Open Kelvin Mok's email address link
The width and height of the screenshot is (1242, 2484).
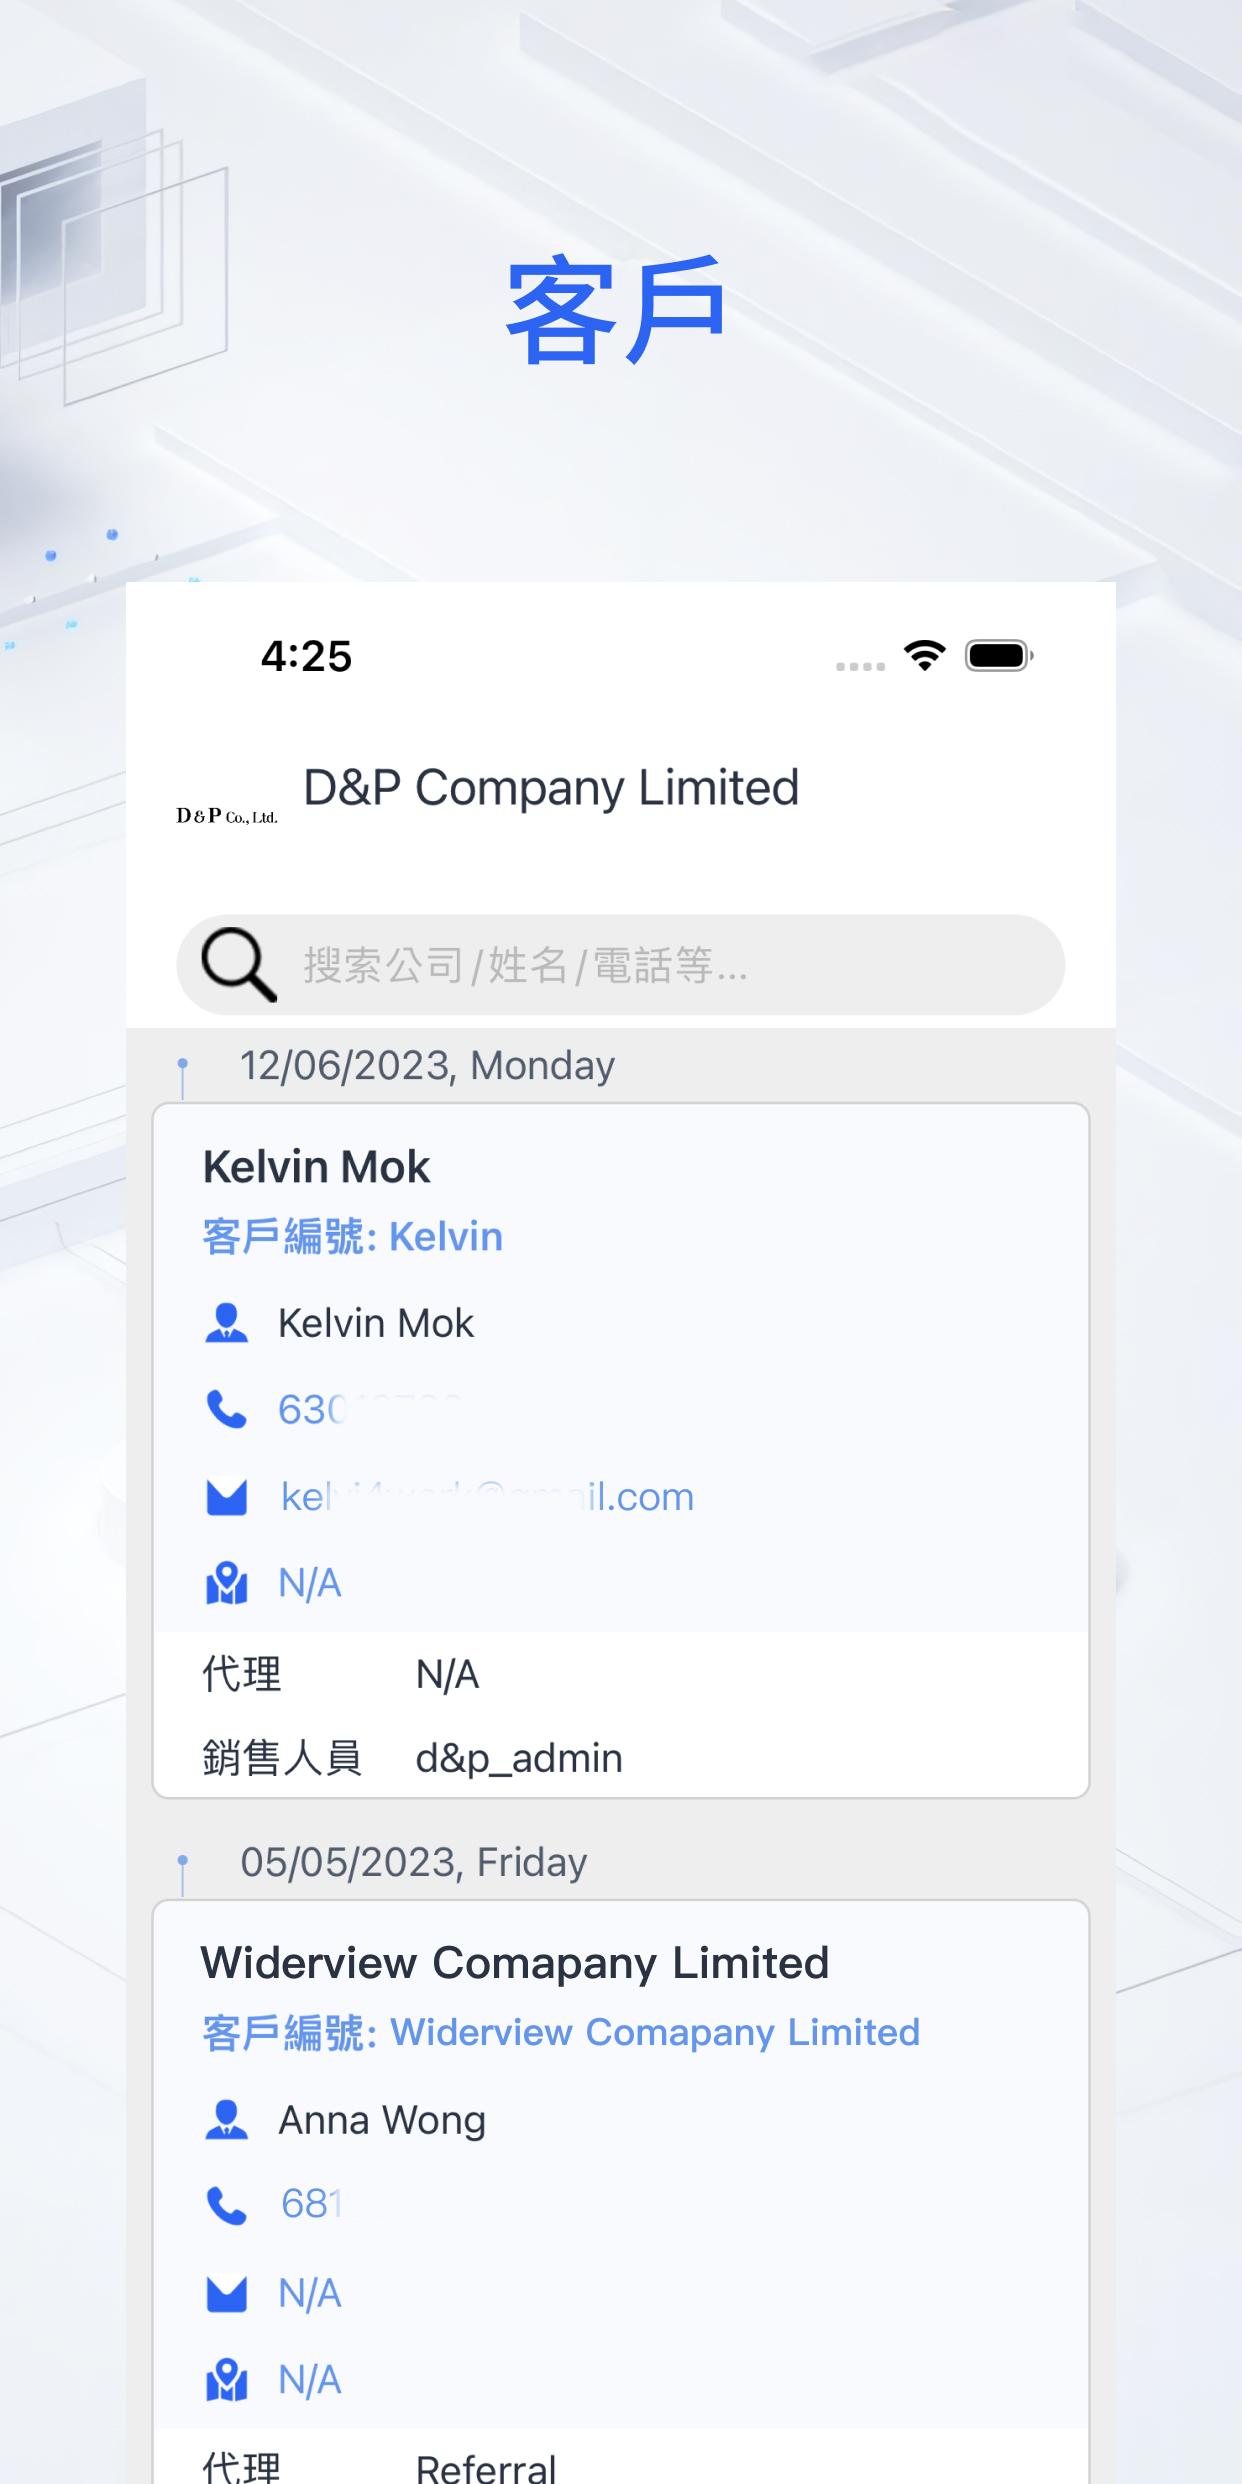pyautogui.click(x=487, y=1497)
